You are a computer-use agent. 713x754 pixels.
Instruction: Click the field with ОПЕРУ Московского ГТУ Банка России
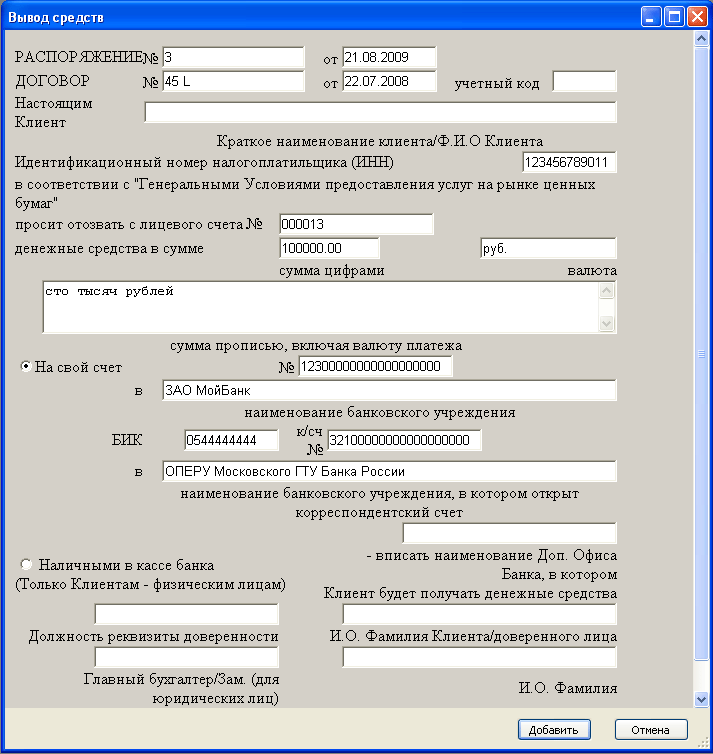click(389, 471)
